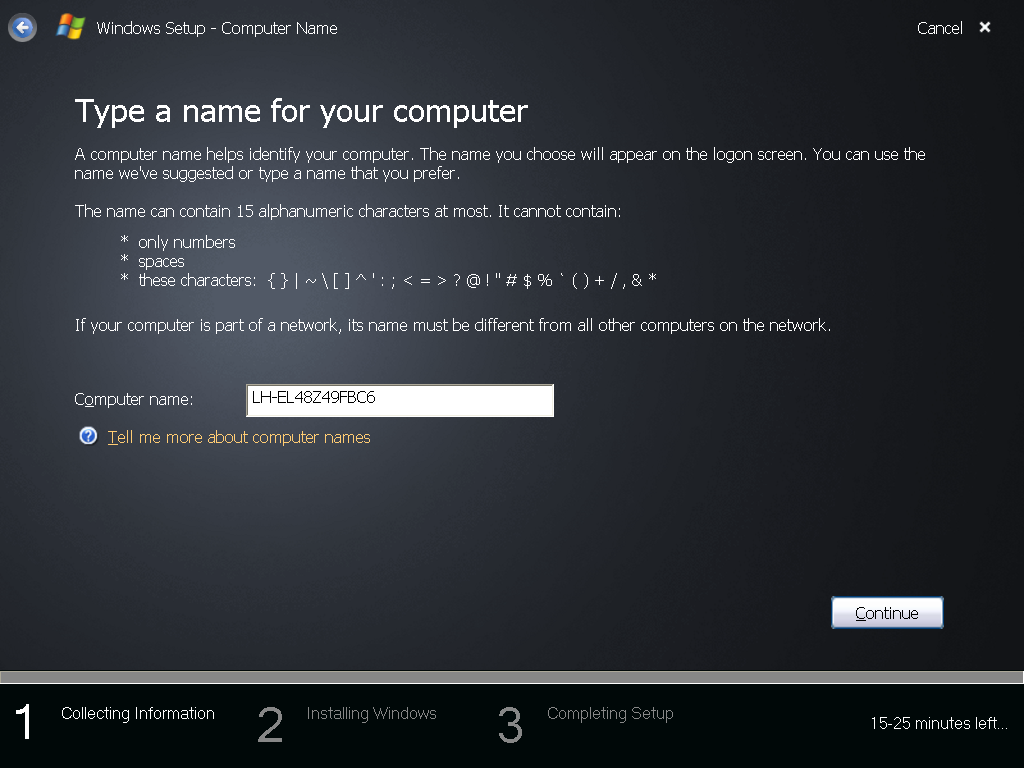
Task: Click the 'only numbers' bullet text
Action: tap(187, 242)
